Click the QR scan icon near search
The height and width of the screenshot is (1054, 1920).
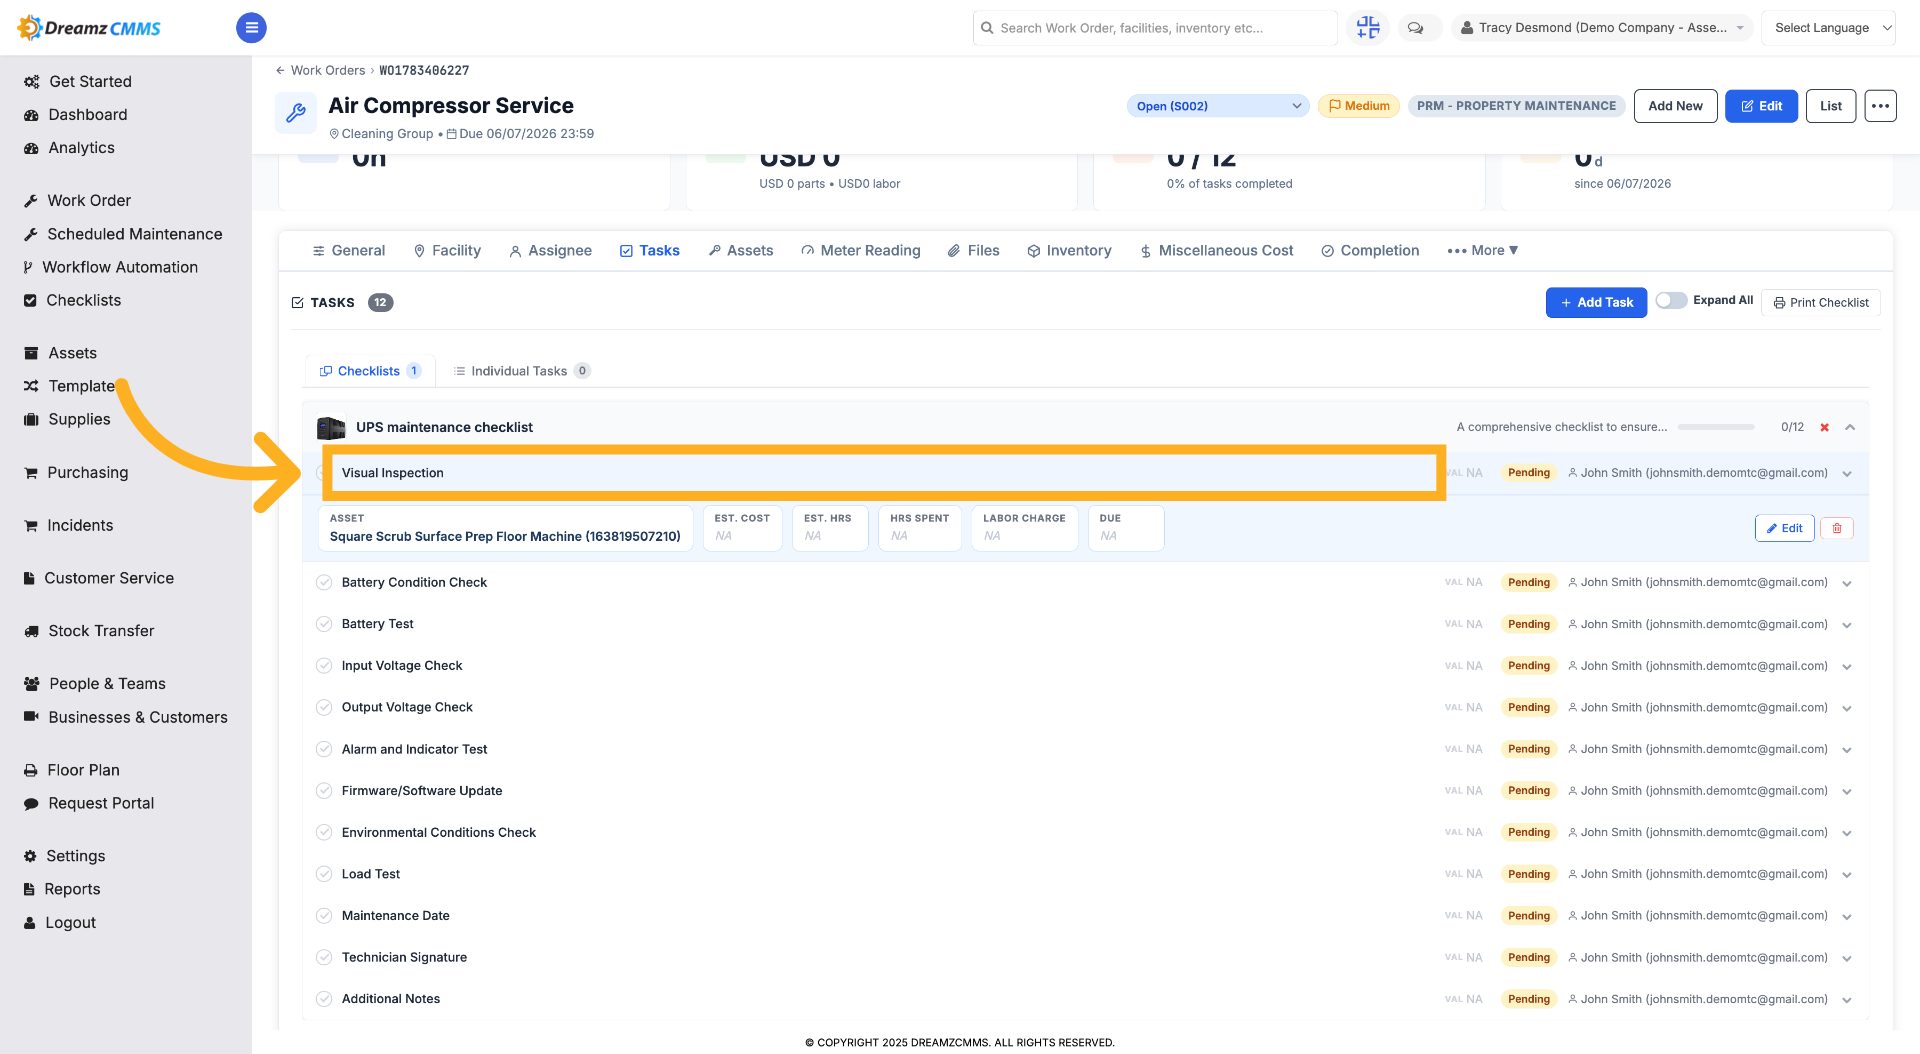coord(1368,28)
